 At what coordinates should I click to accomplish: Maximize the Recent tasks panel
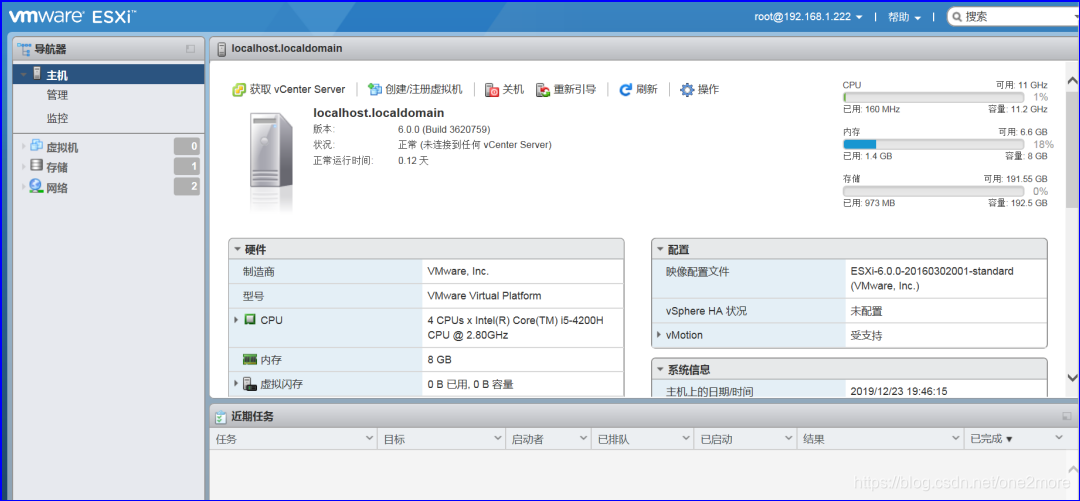tap(1067, 416)
